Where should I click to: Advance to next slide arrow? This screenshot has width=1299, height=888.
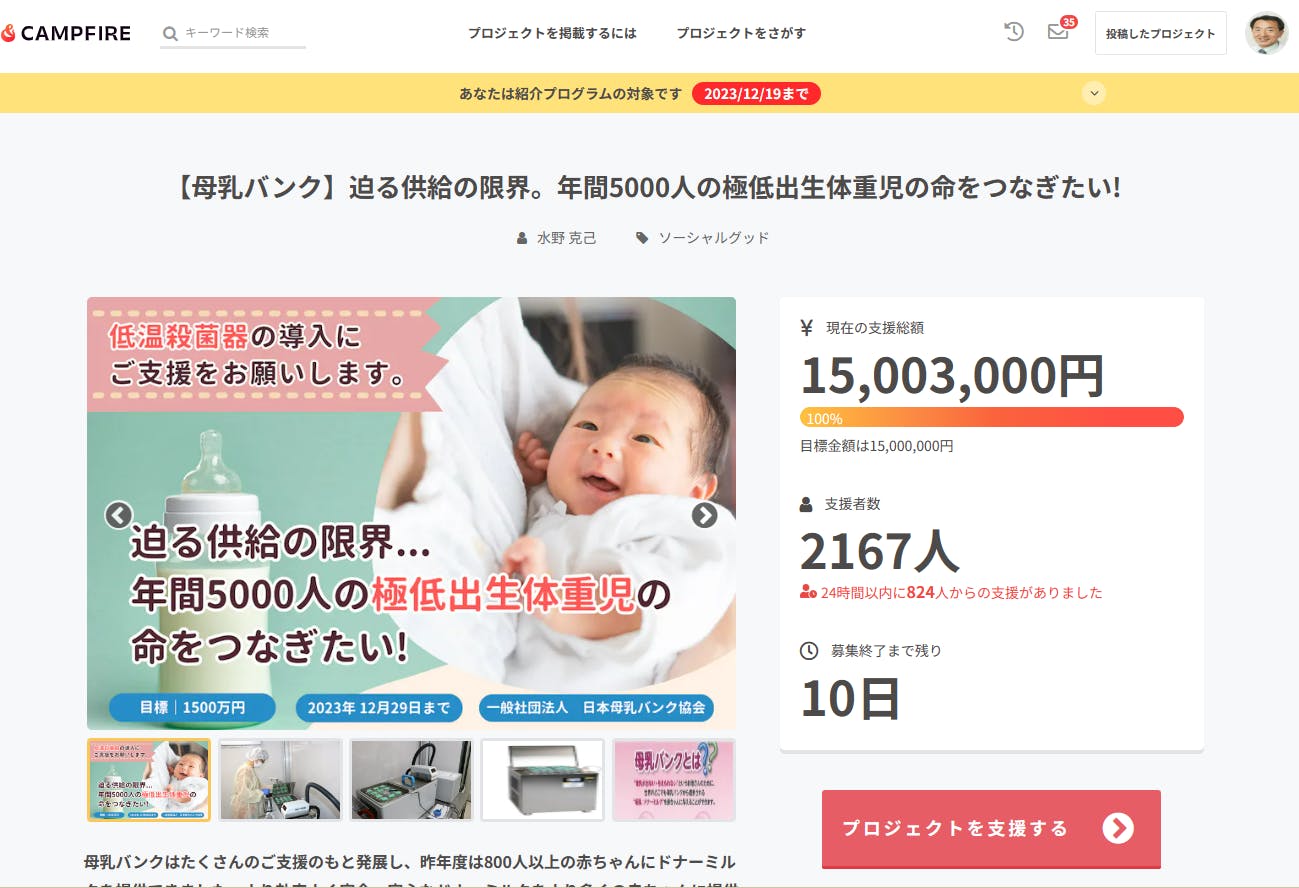[x=705, y=515]
